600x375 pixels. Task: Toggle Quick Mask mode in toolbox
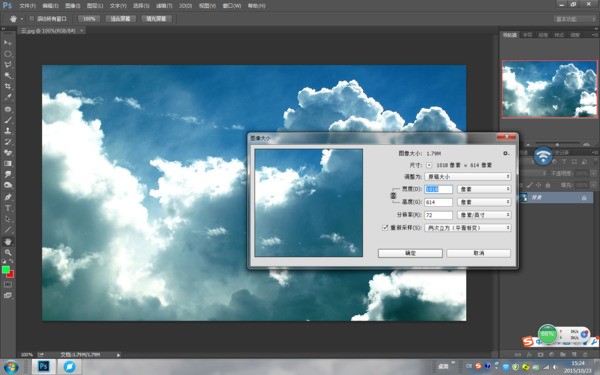pyautogui.click(x=8, y=284)
